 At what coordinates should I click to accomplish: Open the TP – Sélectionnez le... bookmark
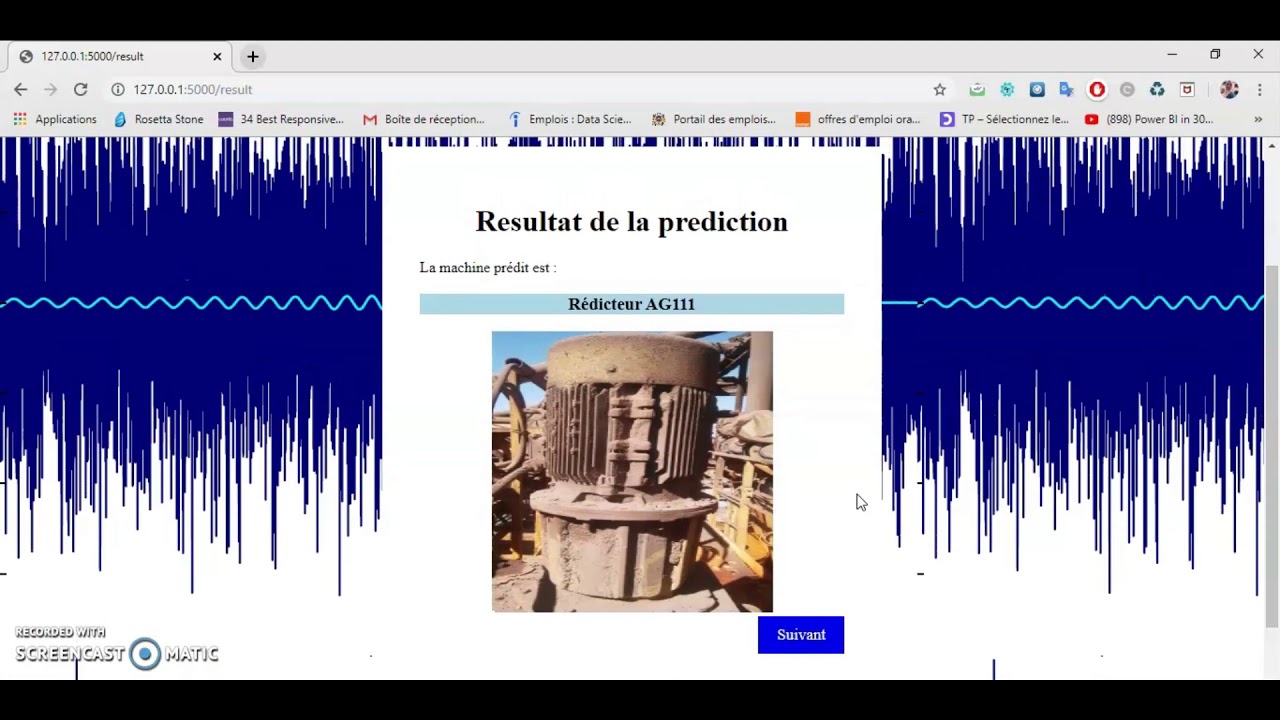pyautogui.click(x=1004, y=119)
